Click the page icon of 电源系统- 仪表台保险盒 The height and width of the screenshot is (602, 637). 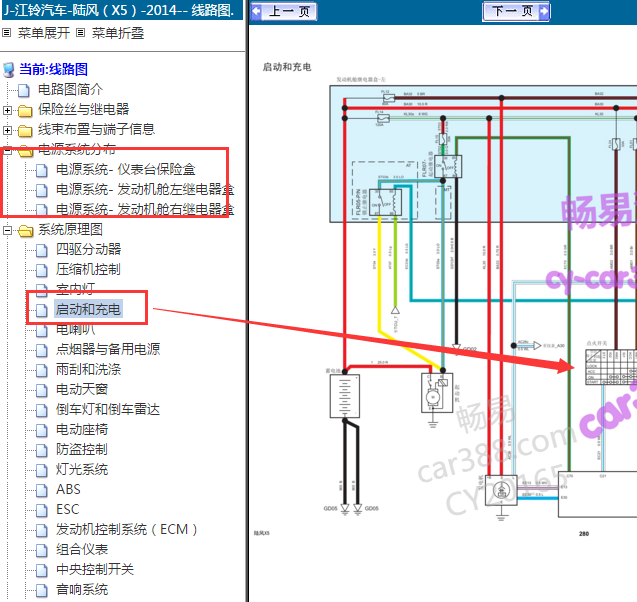point(41,171)
